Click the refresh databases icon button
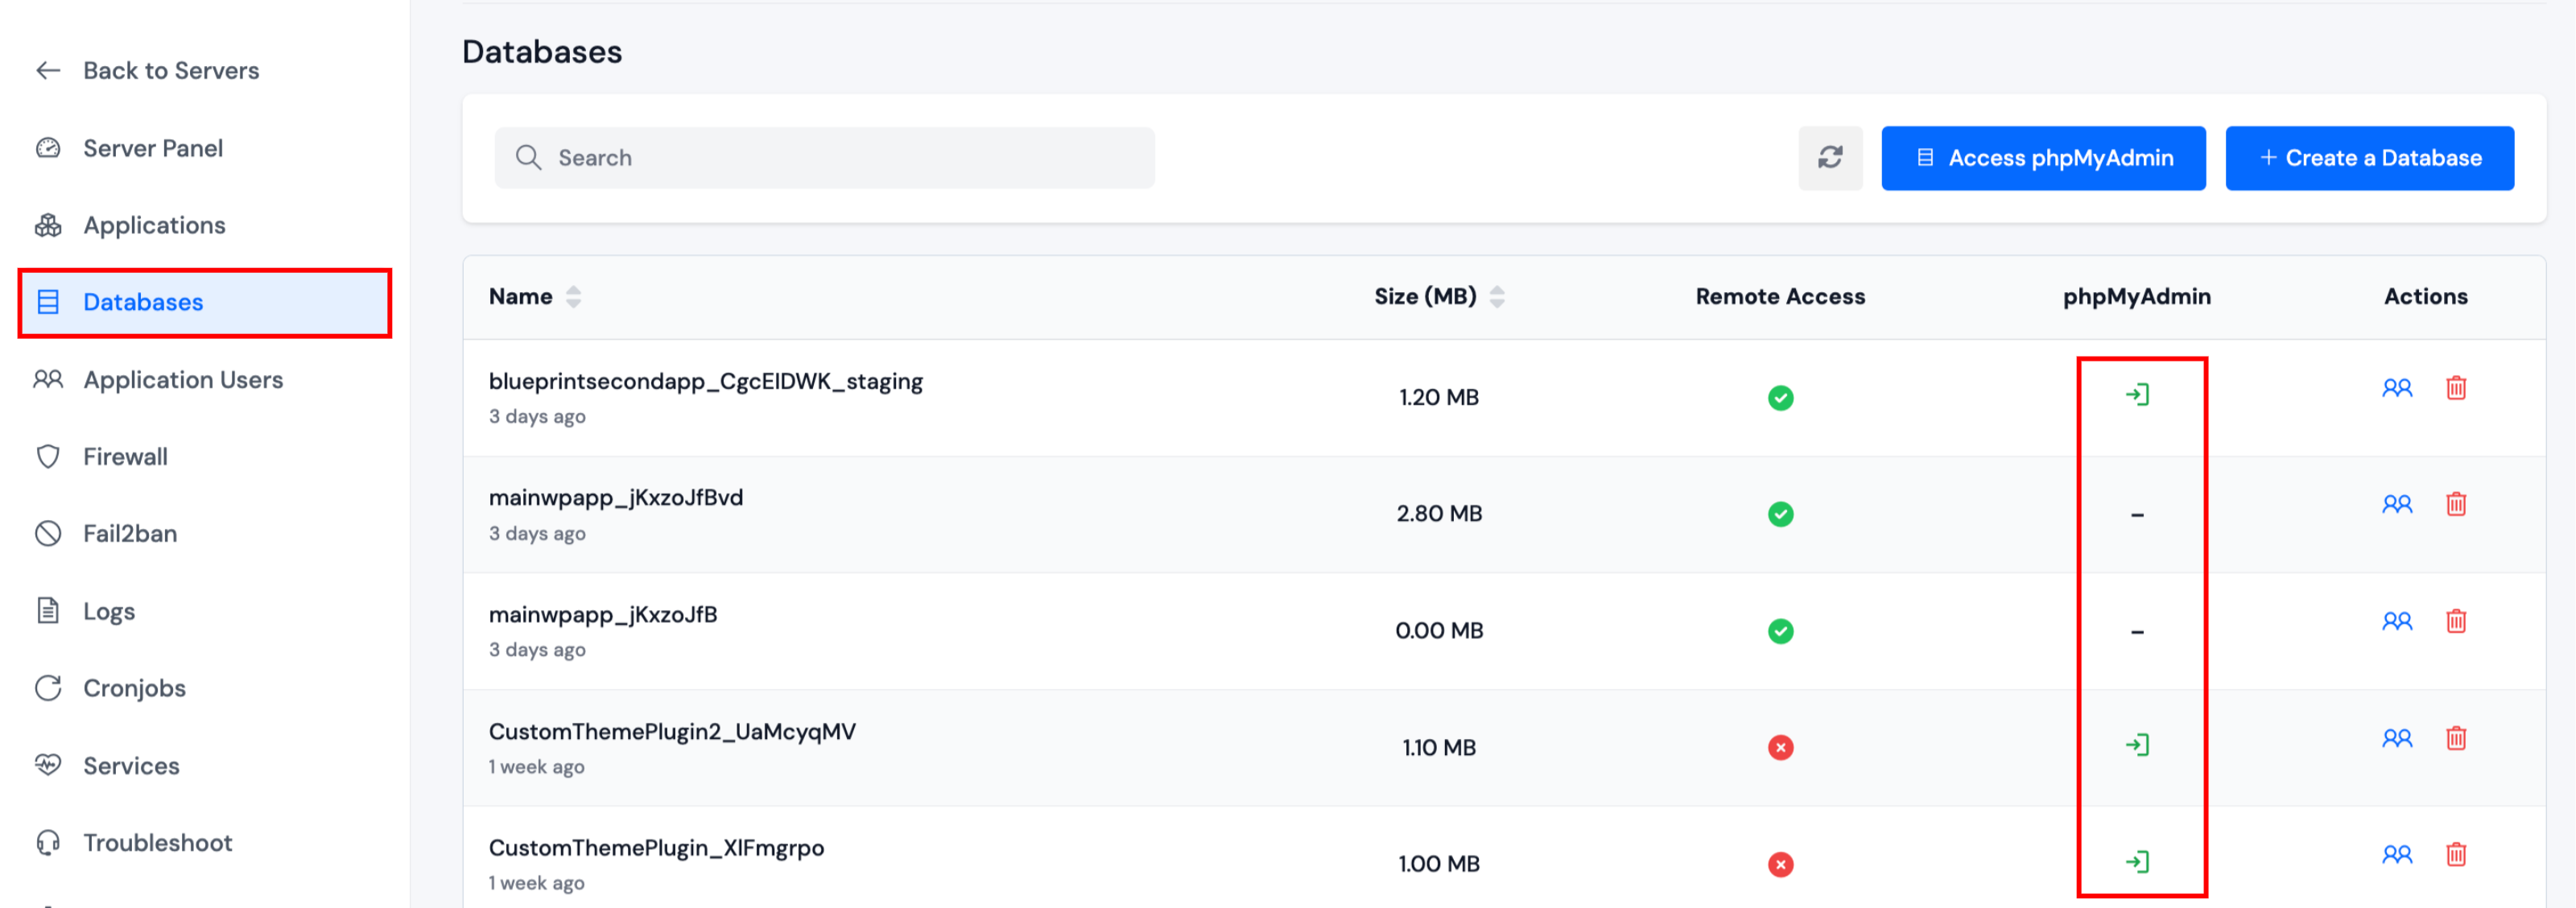Image resolution: width=2576 pixels, height=908 pixels. click(x=1830, y=158)
